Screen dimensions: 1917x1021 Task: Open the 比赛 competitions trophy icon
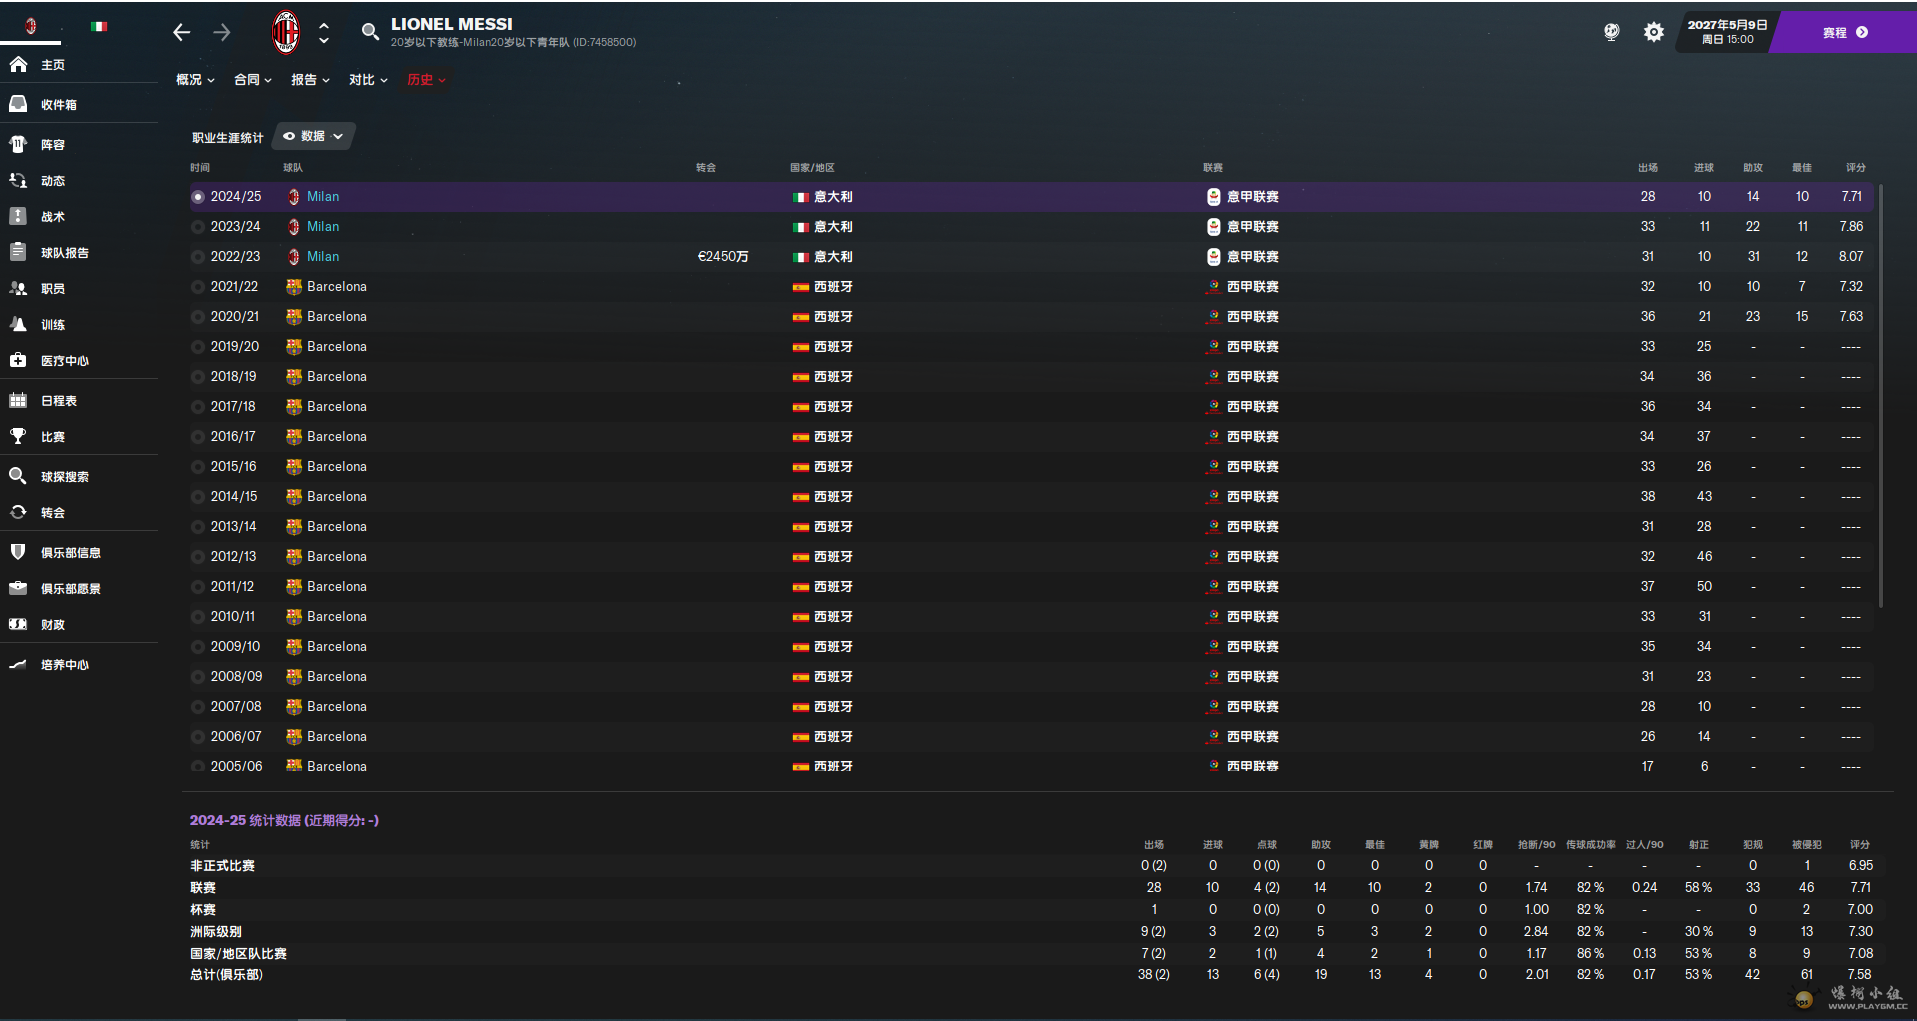coord(18,436)
